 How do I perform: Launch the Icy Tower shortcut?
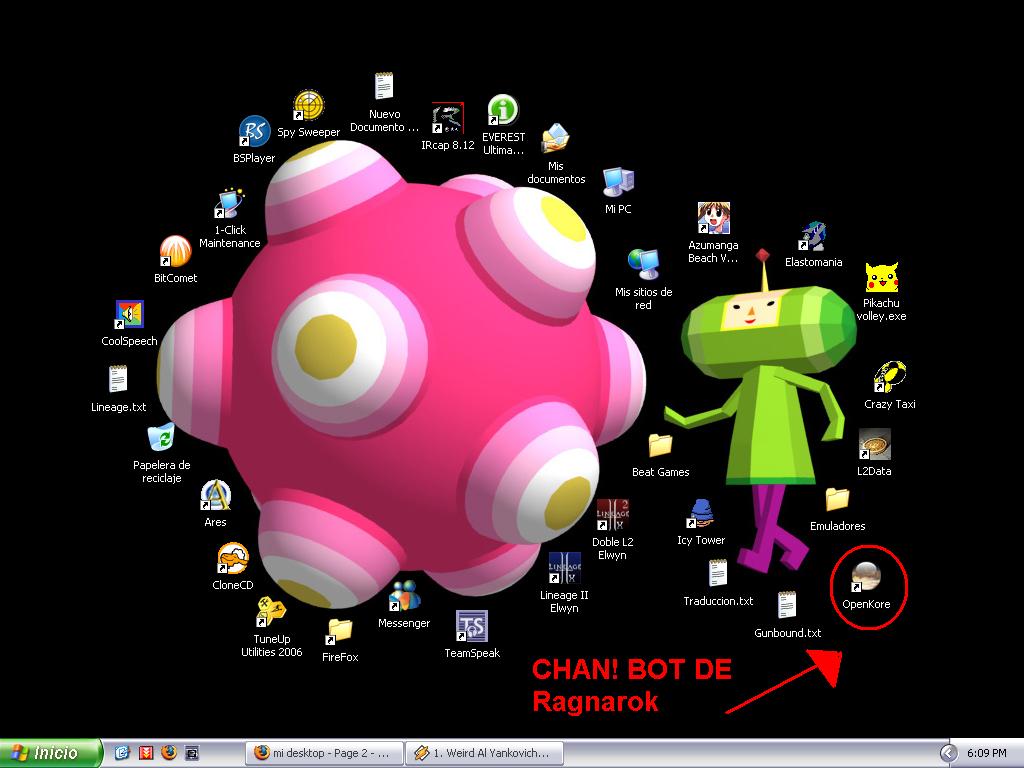coord(701,514)
